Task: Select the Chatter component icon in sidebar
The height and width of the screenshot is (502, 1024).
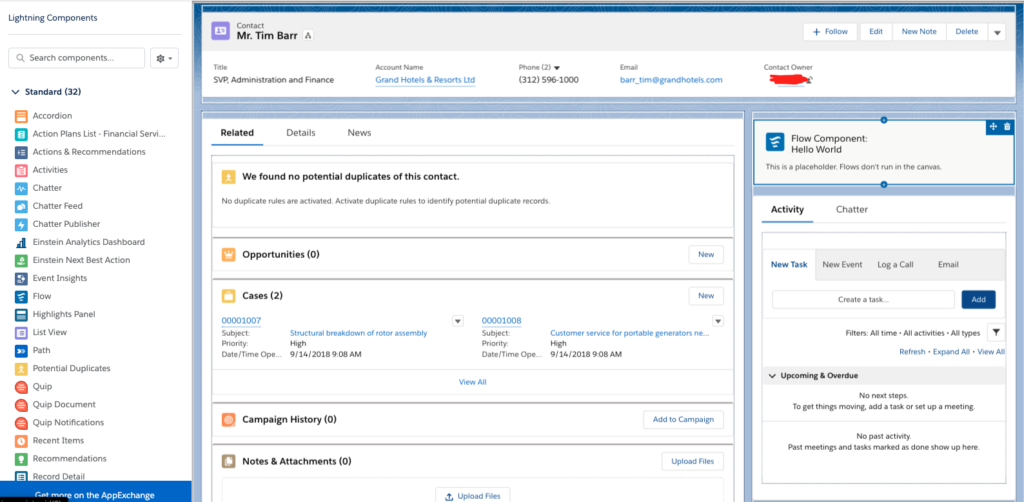Action: point(21,188)
